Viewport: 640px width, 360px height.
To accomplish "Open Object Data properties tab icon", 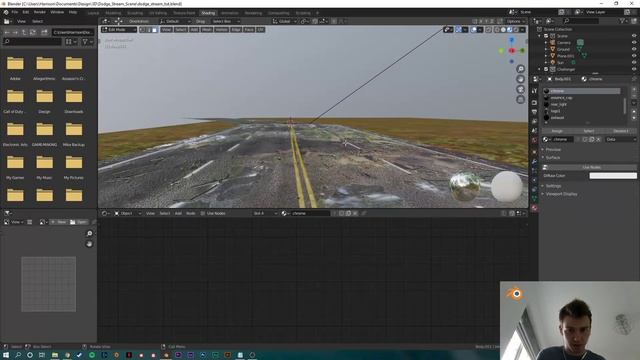I will [534, 198].
